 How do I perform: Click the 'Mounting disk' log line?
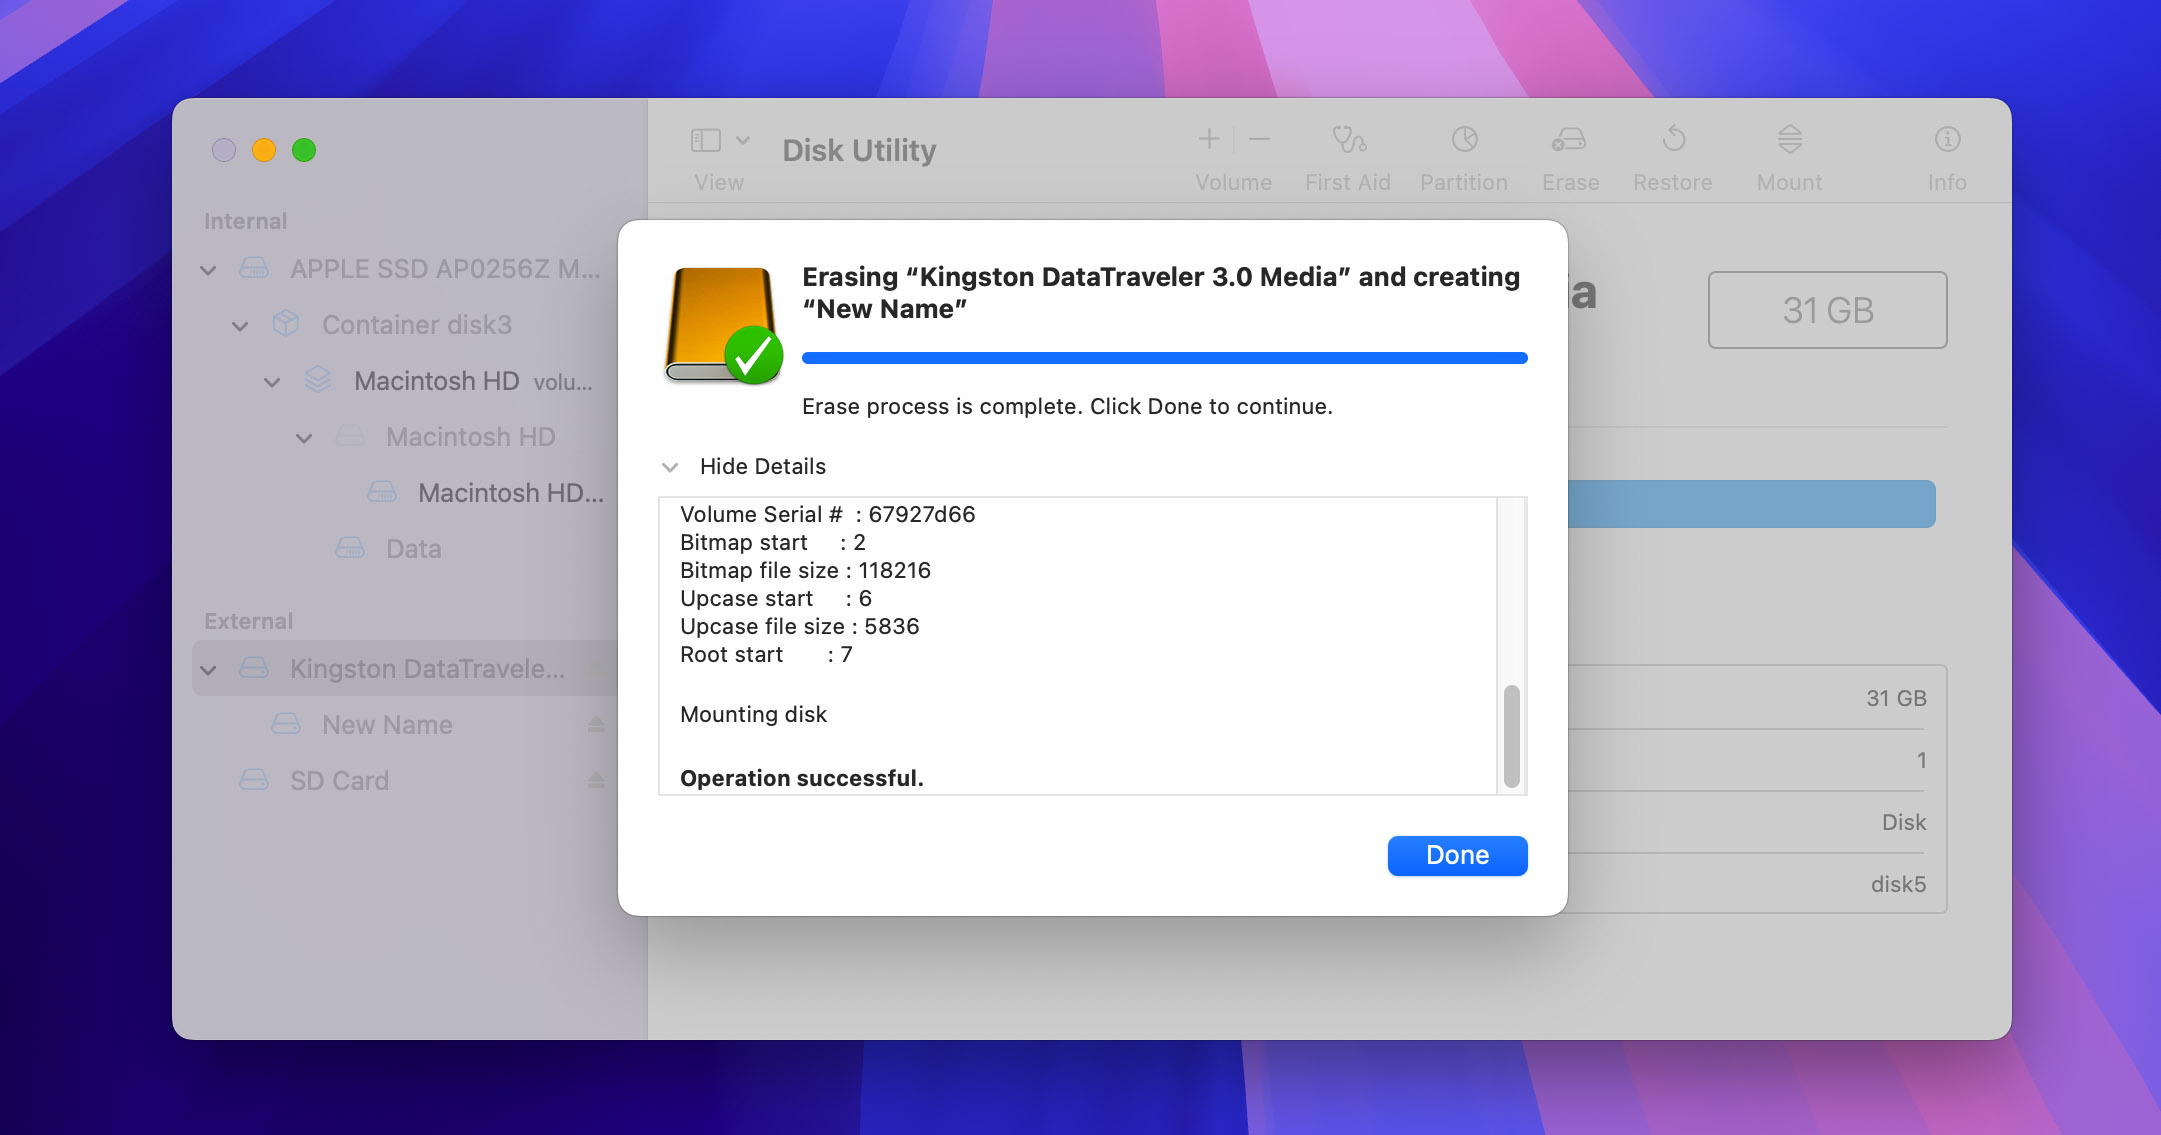pyautogui.click(x=754, y=714)
